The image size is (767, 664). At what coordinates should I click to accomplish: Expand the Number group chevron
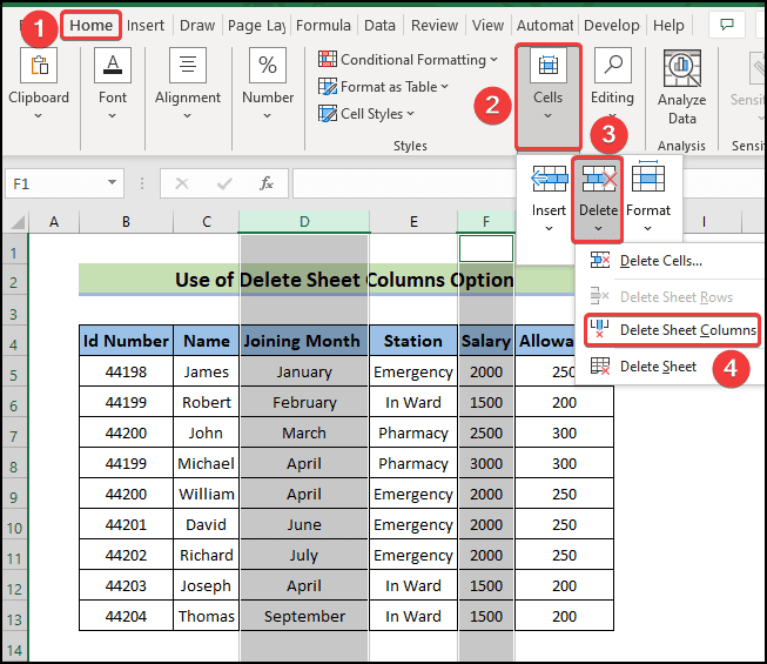tap(267, 116)
